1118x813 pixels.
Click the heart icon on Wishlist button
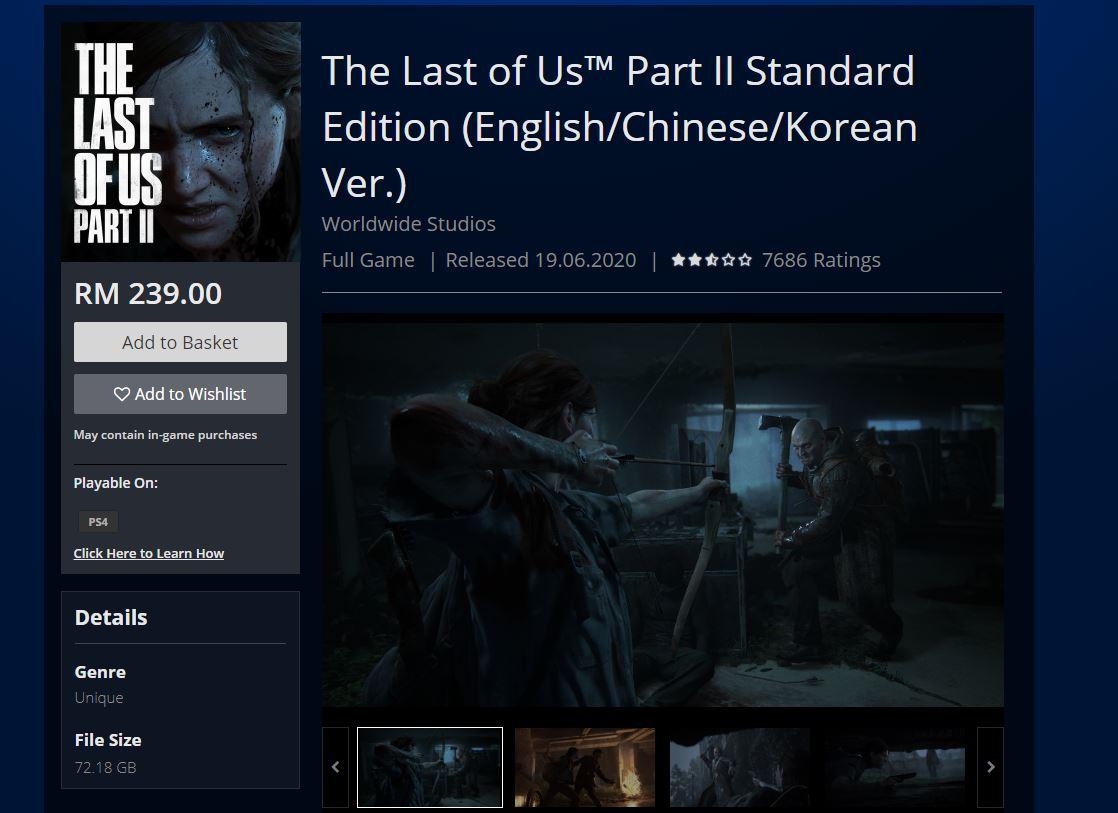click(122, 394)
